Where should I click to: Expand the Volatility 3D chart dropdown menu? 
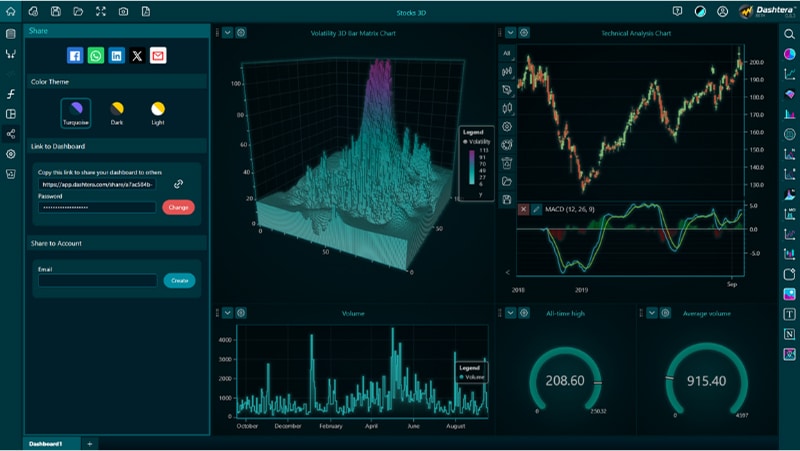(x=227, y=33)
